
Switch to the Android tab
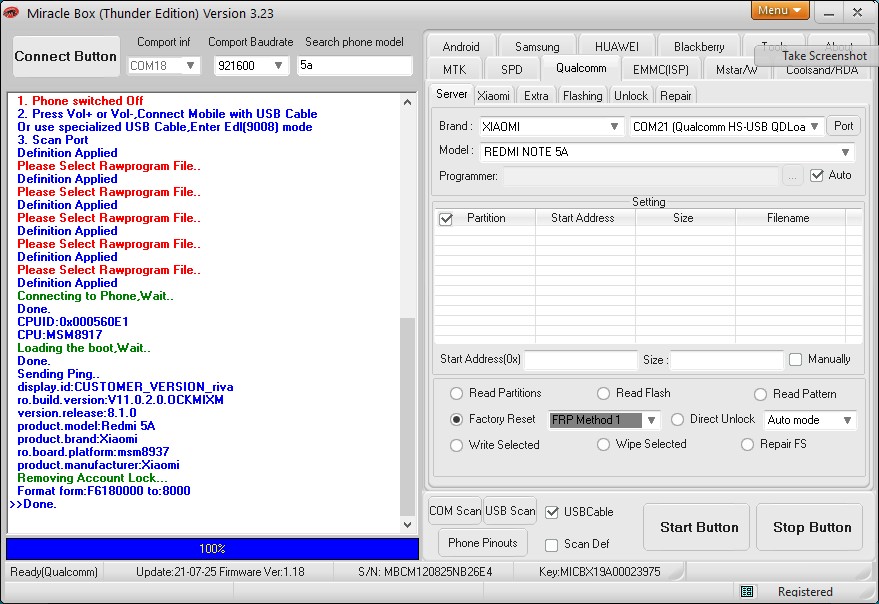click(461, 47)
